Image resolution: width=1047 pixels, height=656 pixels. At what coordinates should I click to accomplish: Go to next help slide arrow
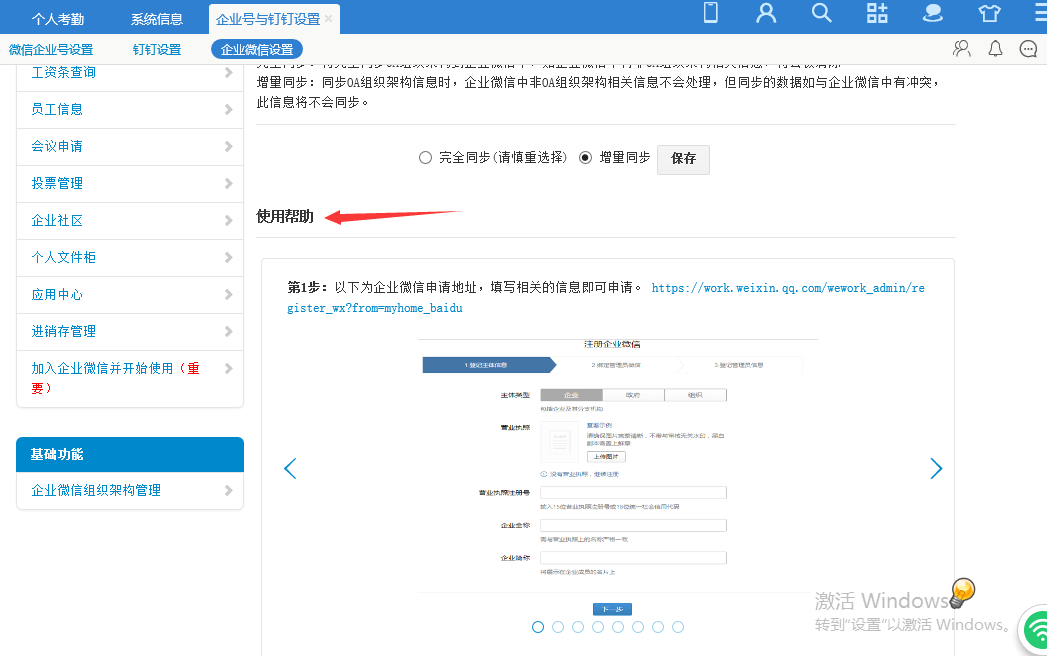[936, 468]
